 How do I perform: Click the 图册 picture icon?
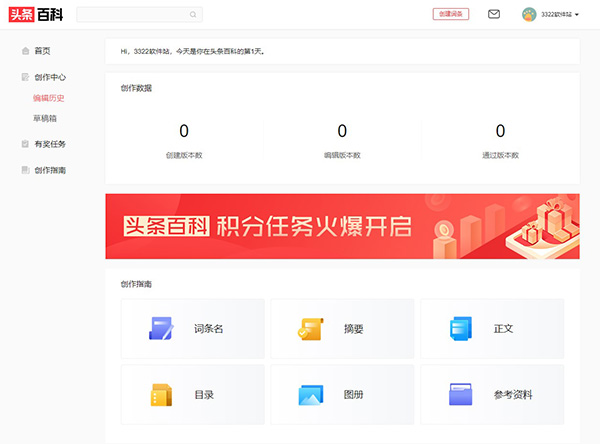point(311,395)
